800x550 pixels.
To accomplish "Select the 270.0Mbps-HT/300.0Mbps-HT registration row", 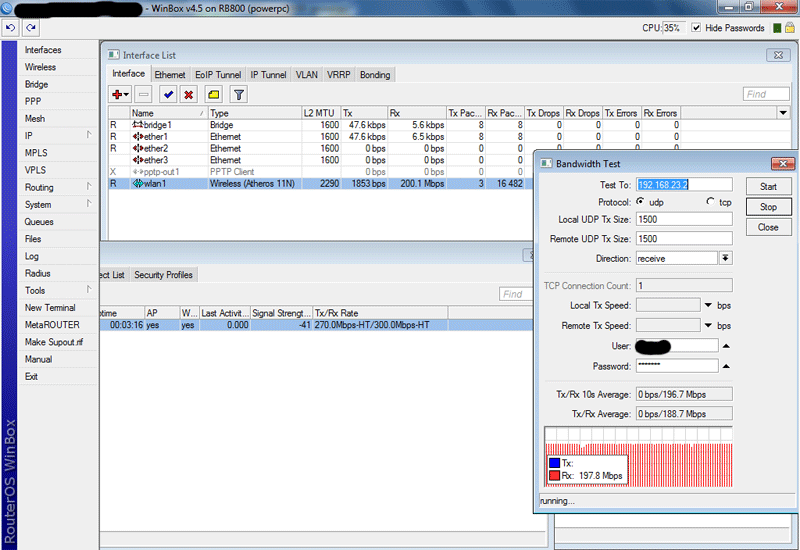I will (316, 325).
